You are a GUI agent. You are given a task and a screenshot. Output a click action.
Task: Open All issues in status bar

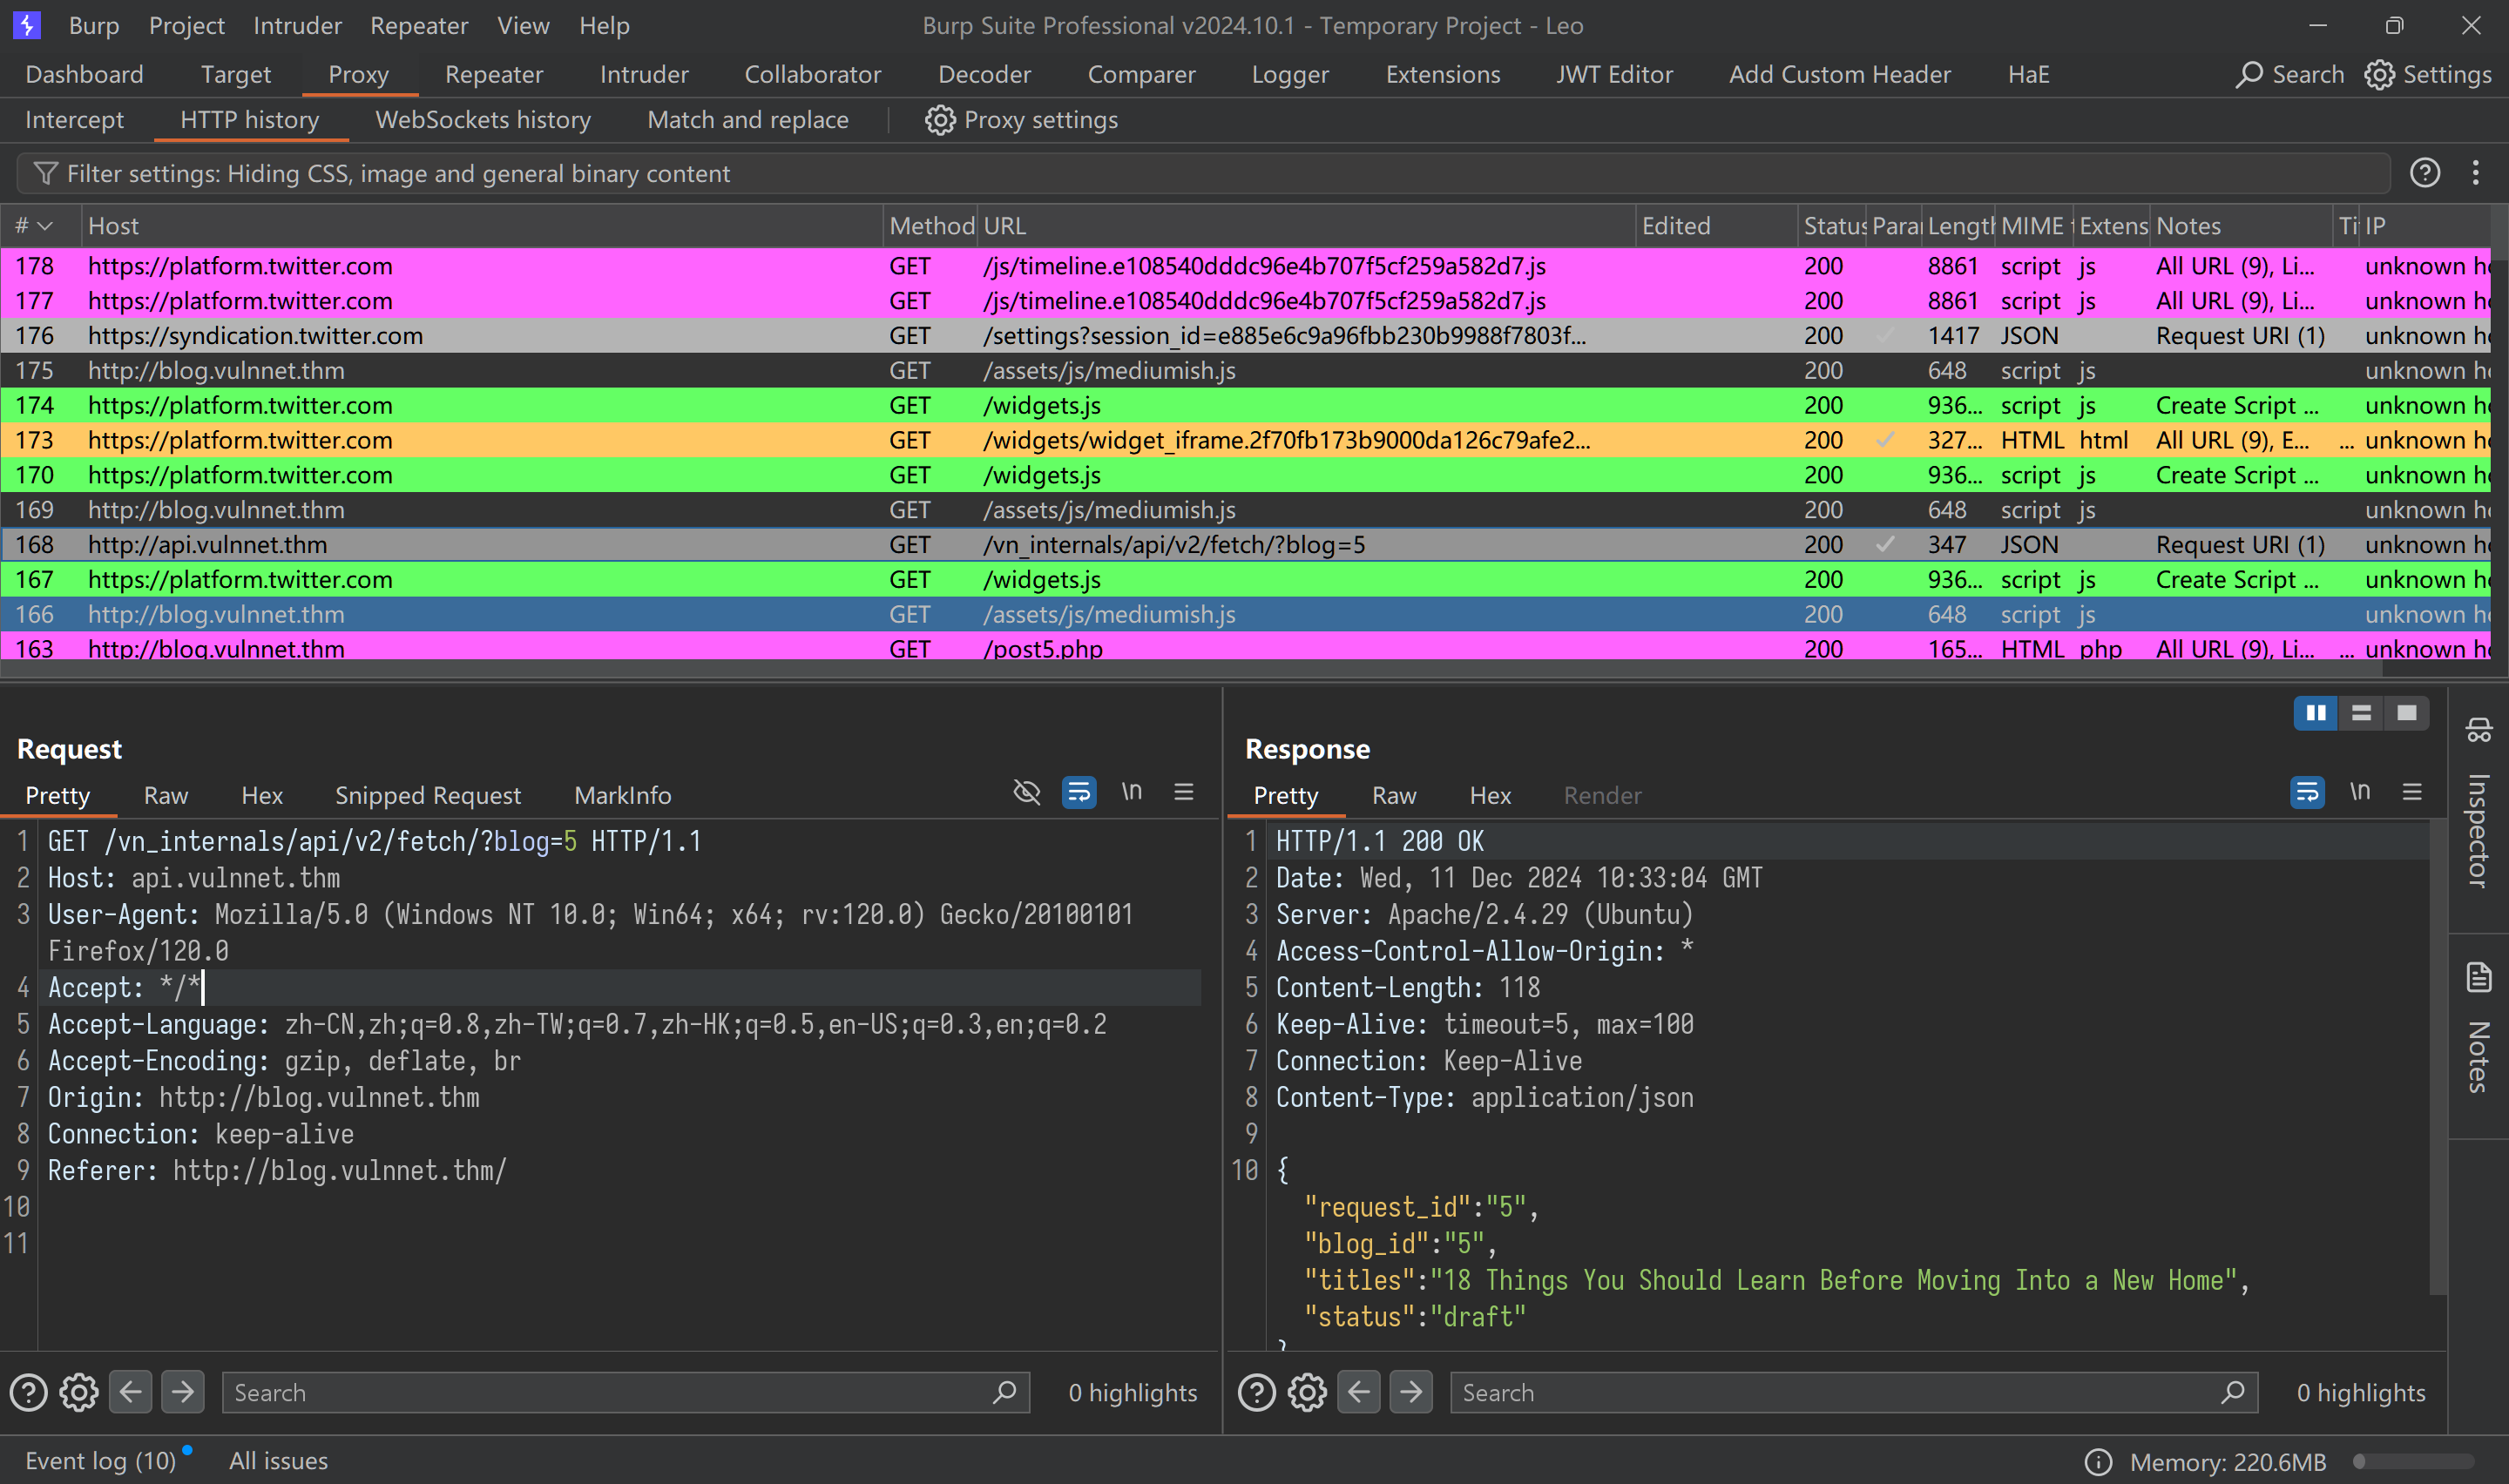(x=279, y=1461)
